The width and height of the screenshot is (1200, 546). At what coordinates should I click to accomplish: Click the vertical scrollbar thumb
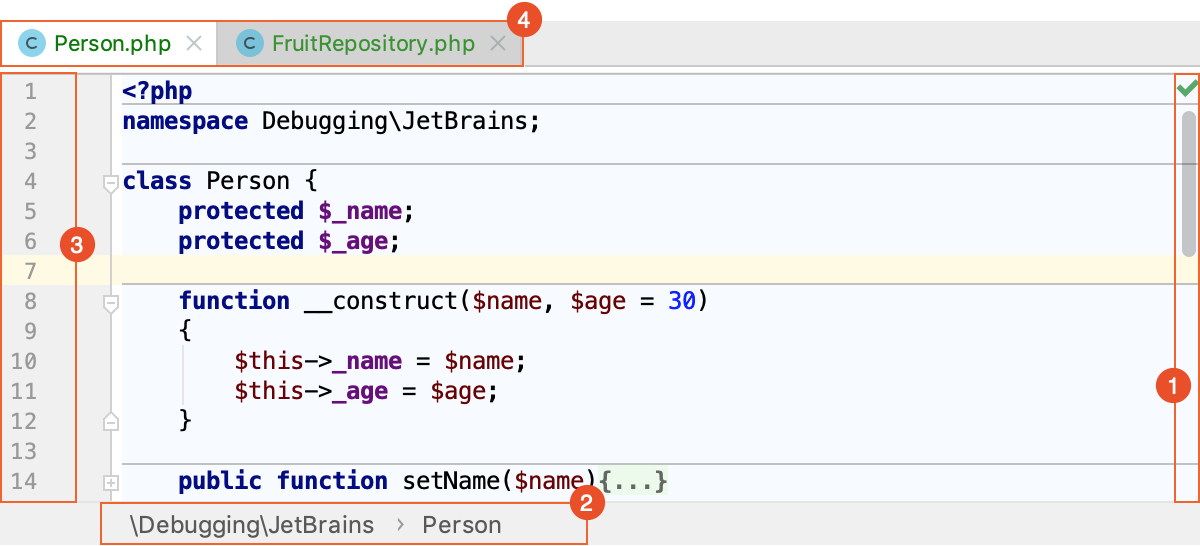point(1189,185)
